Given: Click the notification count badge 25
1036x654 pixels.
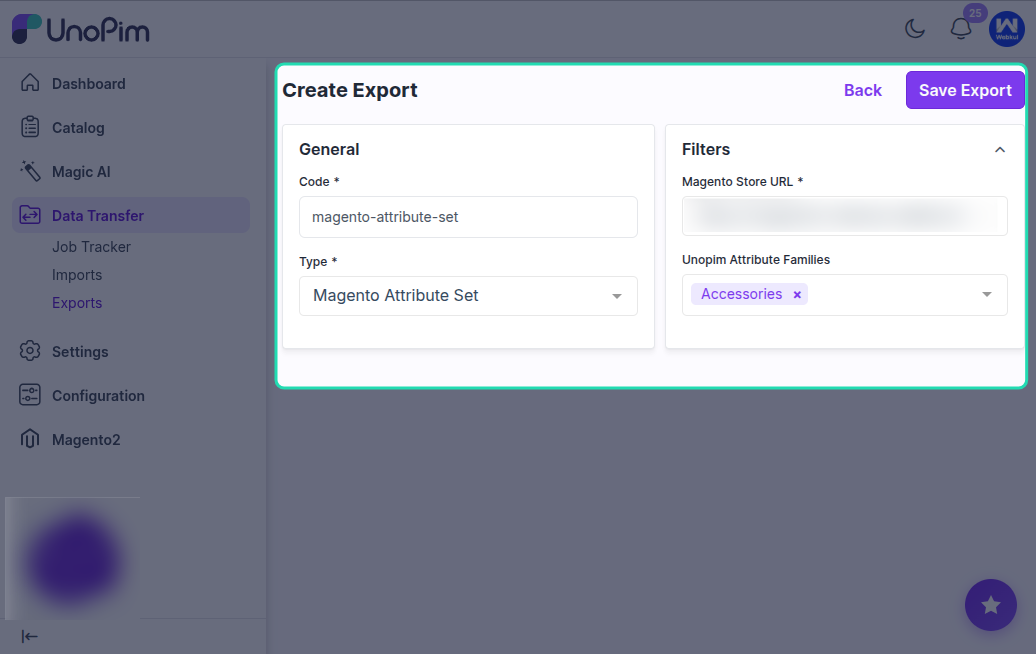Looking at the screenshot, I should 975,13.
